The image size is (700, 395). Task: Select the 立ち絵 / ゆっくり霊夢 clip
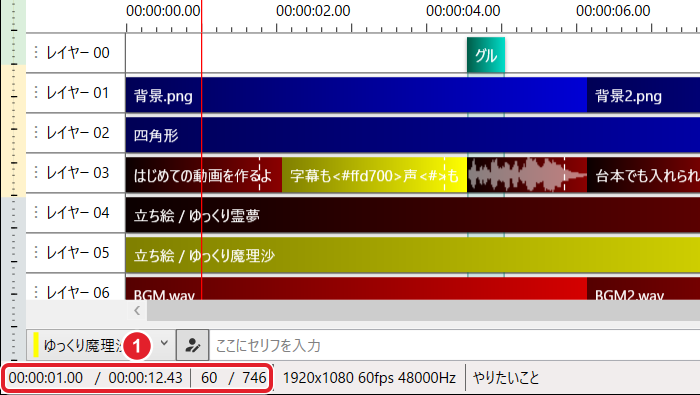[413, 215]
